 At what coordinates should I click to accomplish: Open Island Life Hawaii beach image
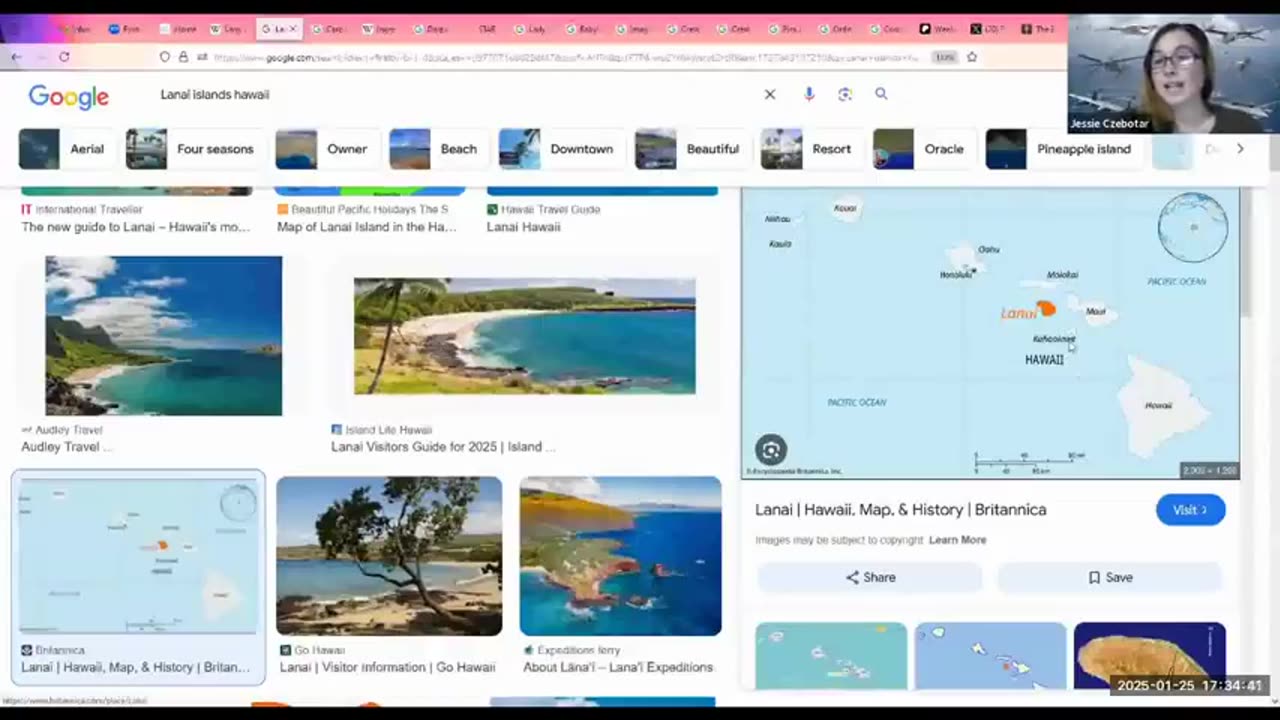coord(524,336)
